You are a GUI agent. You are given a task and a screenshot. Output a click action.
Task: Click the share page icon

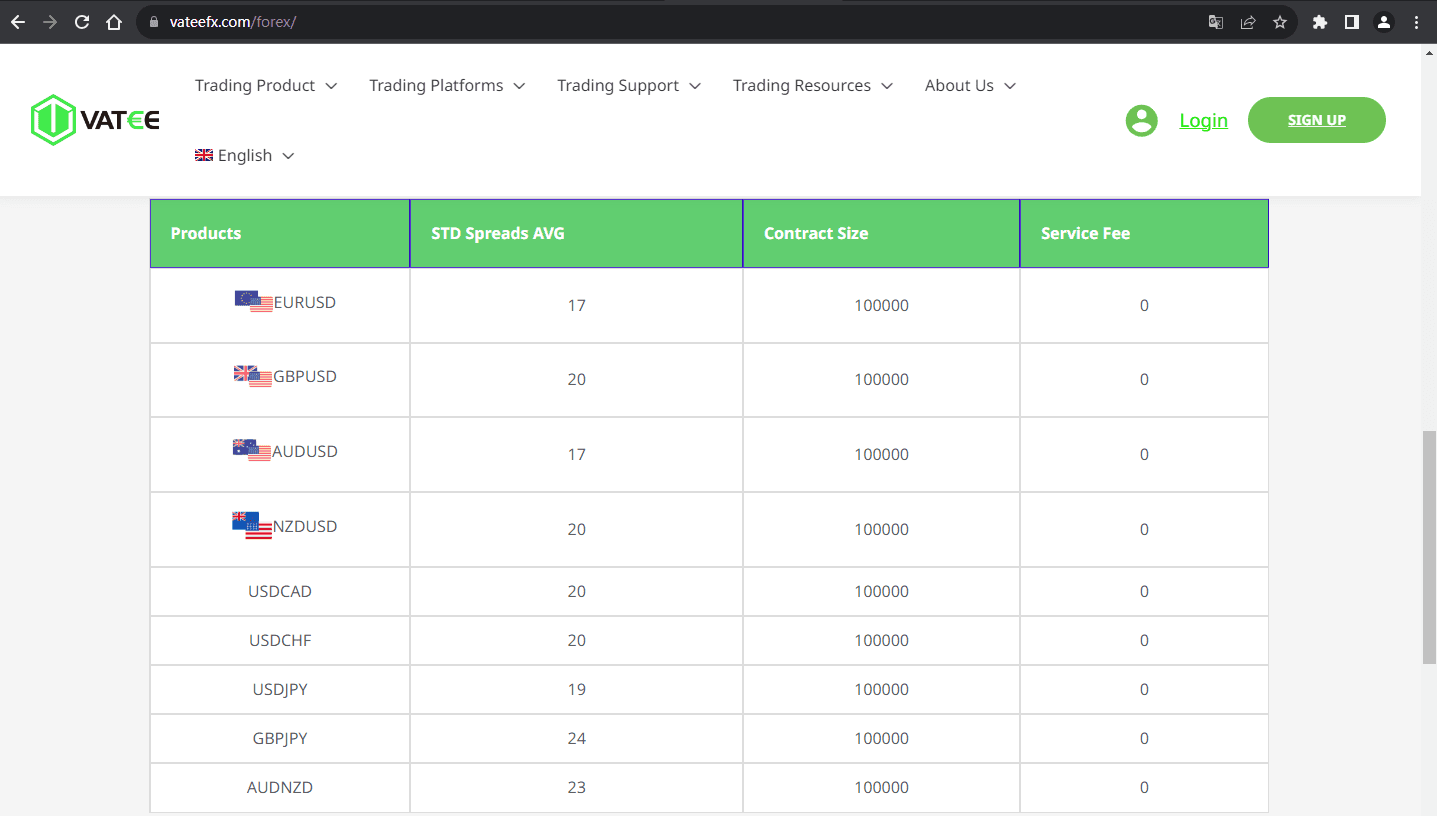tap(1248, 22)
